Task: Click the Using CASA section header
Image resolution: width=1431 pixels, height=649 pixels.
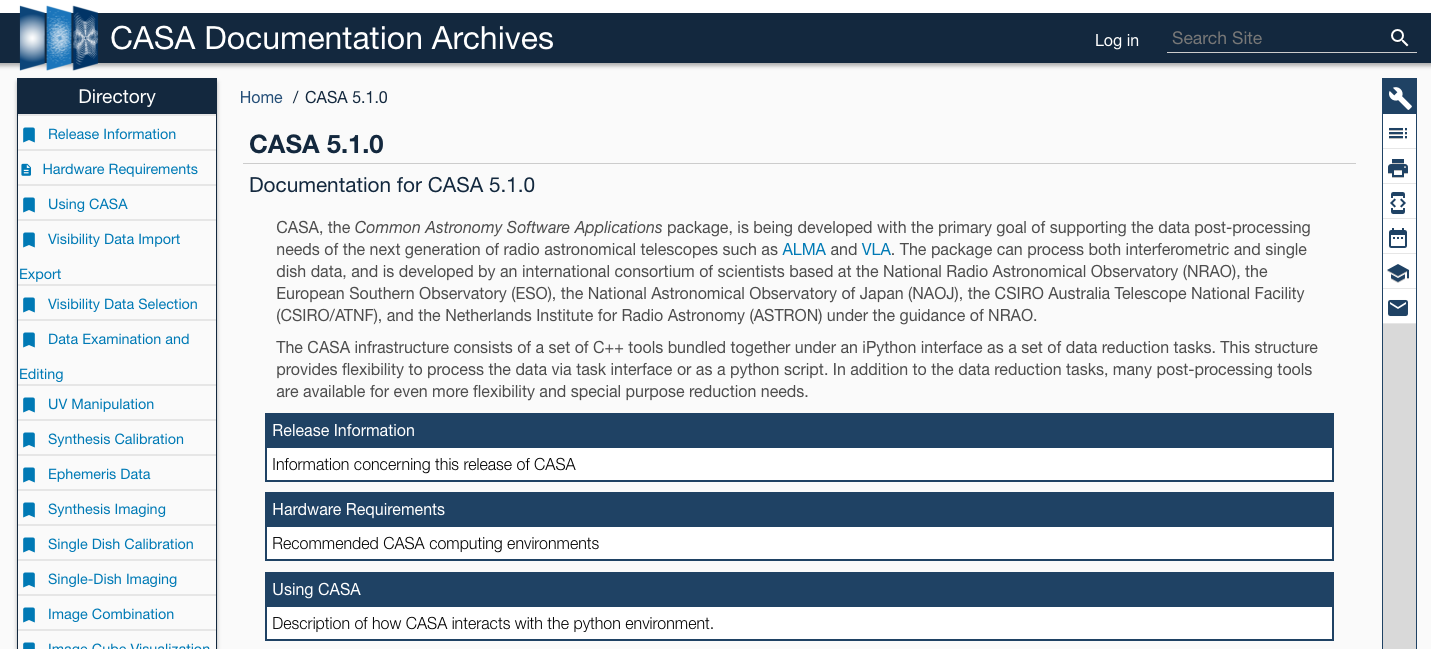Action: tap(317, 589)
